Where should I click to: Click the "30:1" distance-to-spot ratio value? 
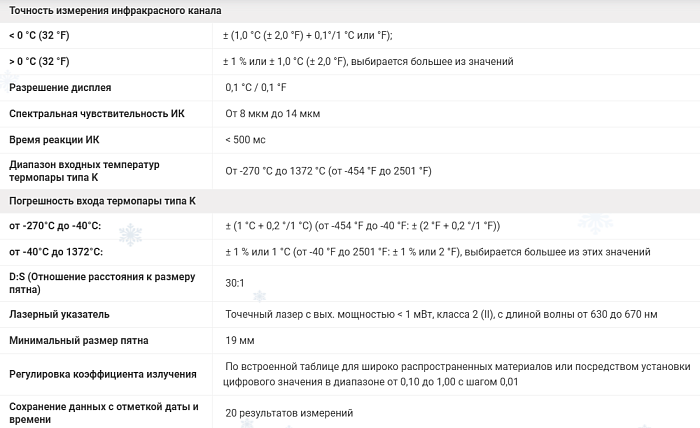coord(236,283)
